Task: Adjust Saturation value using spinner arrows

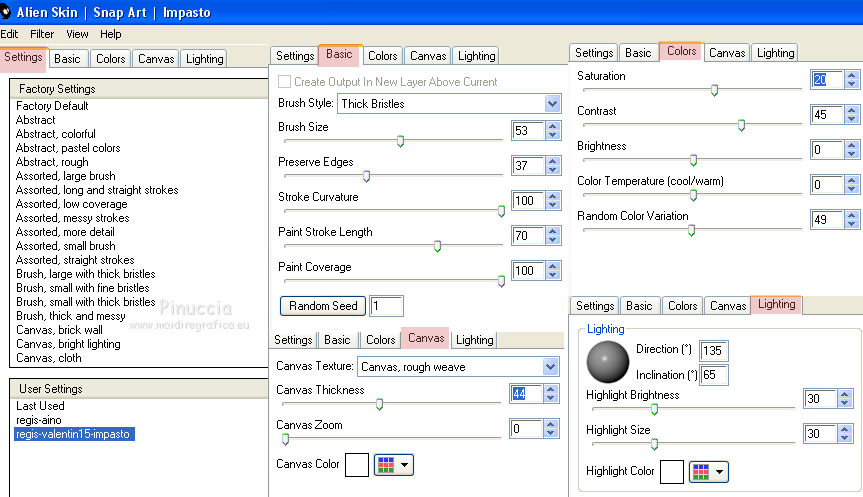Action: (x=851, y=80)
